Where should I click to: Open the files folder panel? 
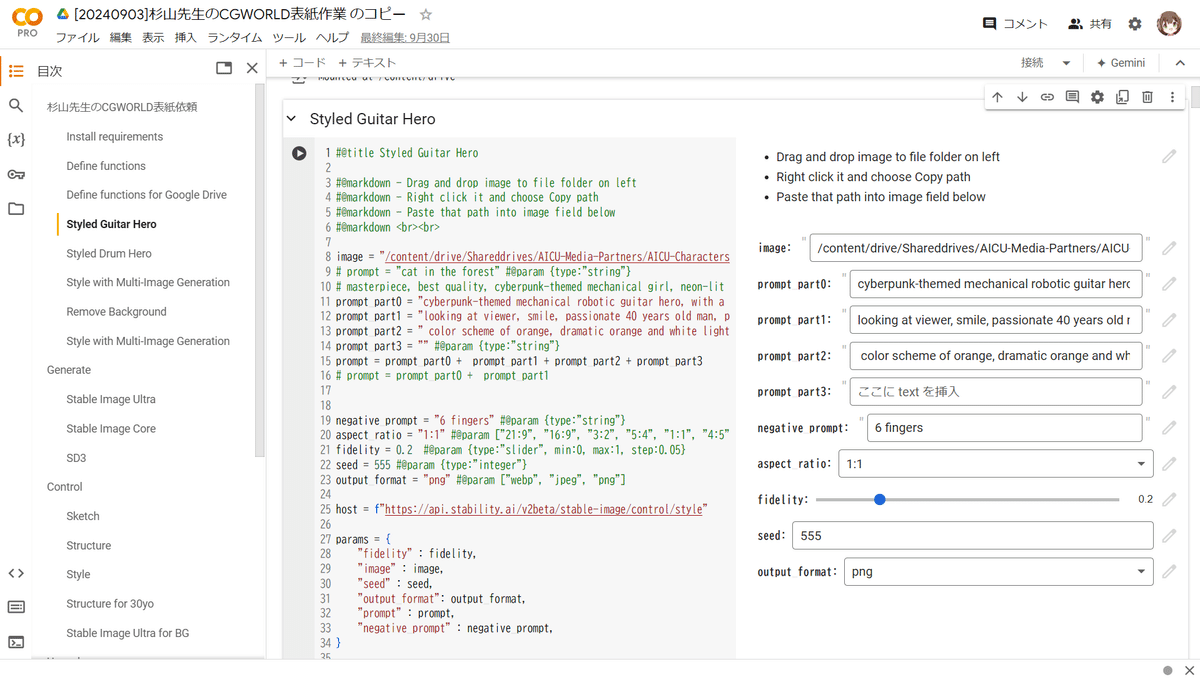[16, 209]
